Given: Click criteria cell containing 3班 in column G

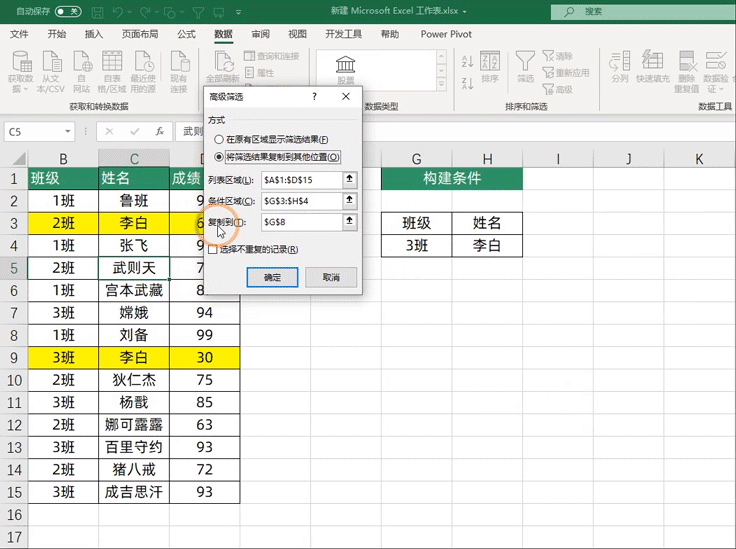Looking at the screenshot, I should (416, 245).
